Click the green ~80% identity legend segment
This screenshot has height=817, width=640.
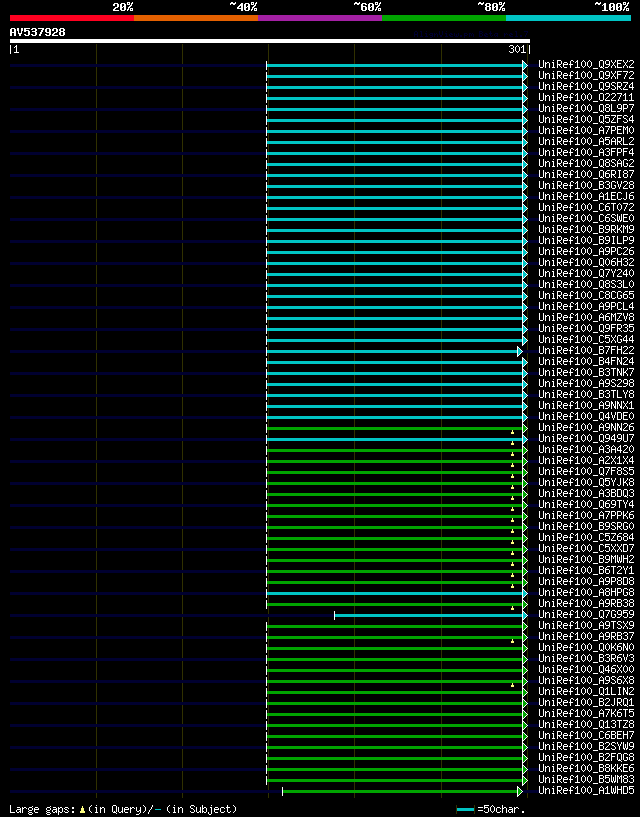tap(444, 18)
